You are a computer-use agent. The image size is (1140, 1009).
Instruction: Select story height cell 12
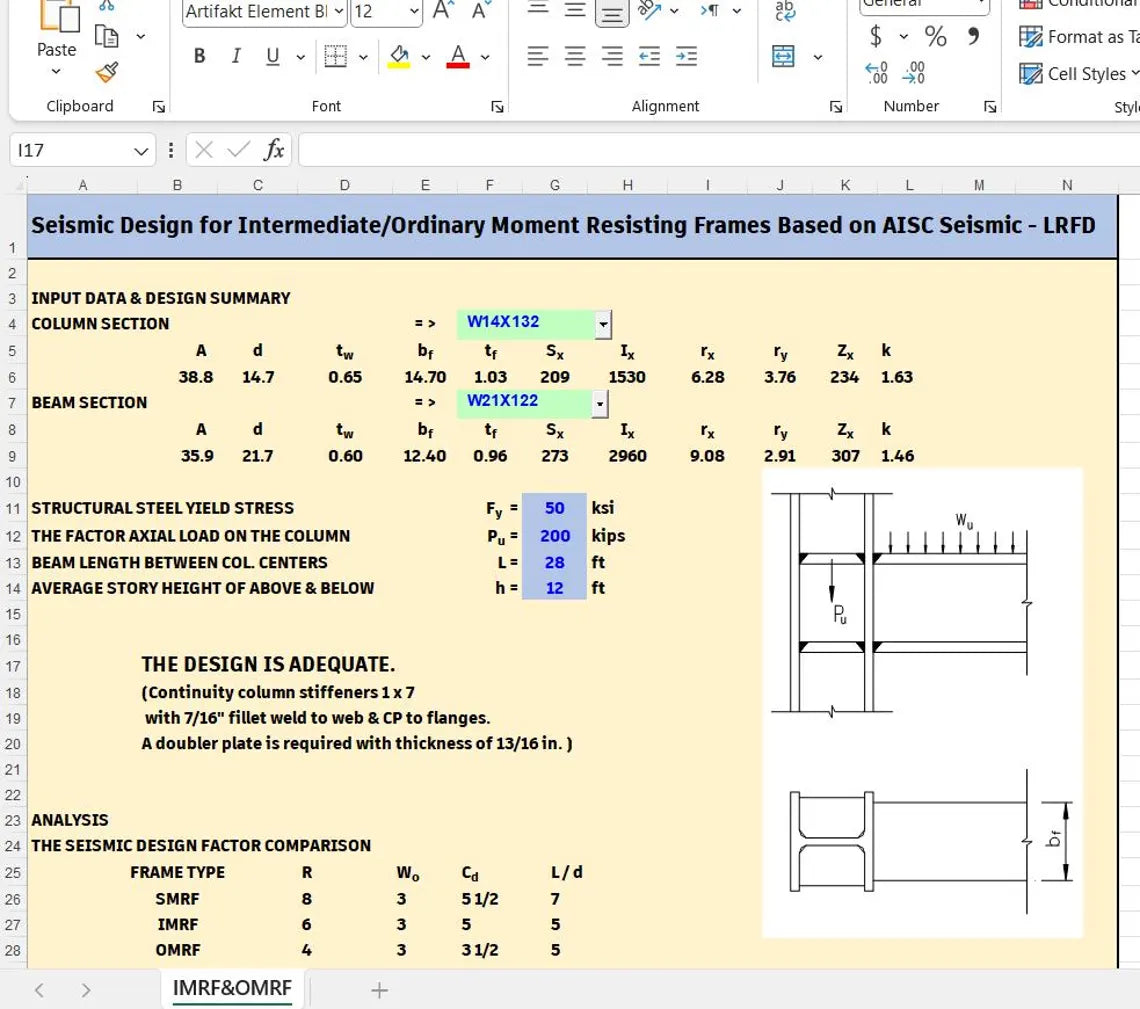coord(554,587)
